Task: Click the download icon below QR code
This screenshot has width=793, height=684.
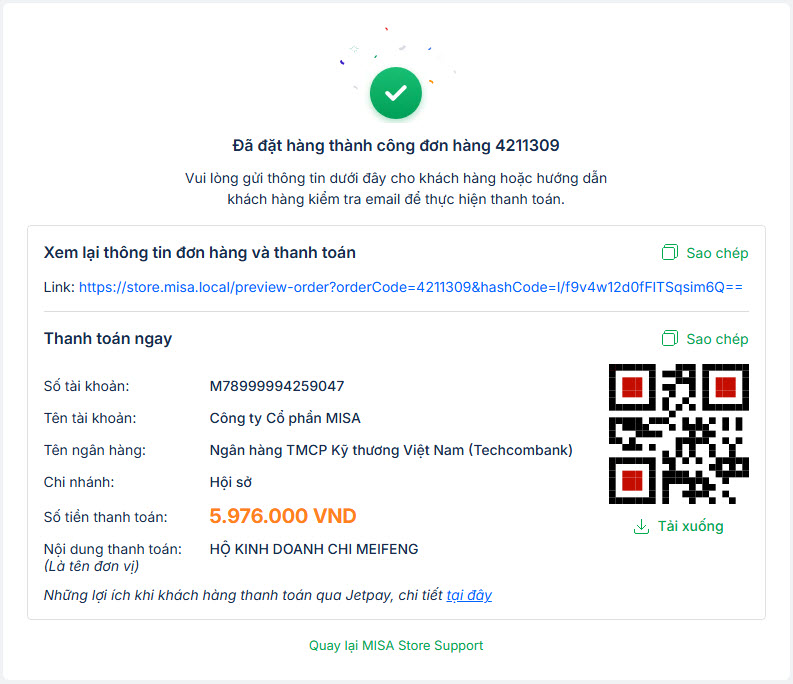Action: [641, 526]
